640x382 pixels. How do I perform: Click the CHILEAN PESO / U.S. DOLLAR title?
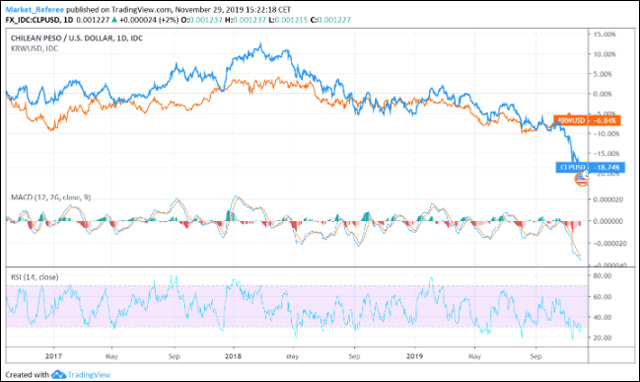(77, 38)
